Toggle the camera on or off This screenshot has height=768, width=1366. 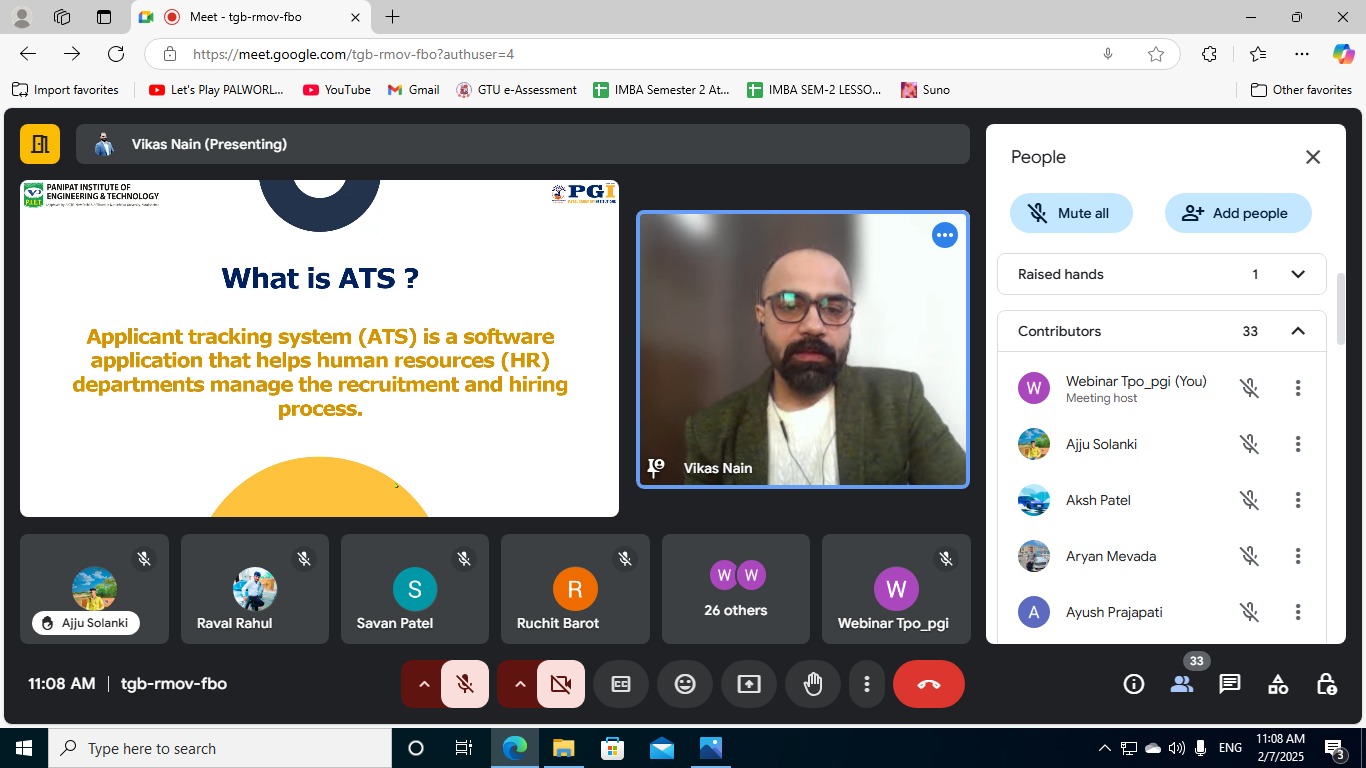pyautogui.click(x=561, y=684)
